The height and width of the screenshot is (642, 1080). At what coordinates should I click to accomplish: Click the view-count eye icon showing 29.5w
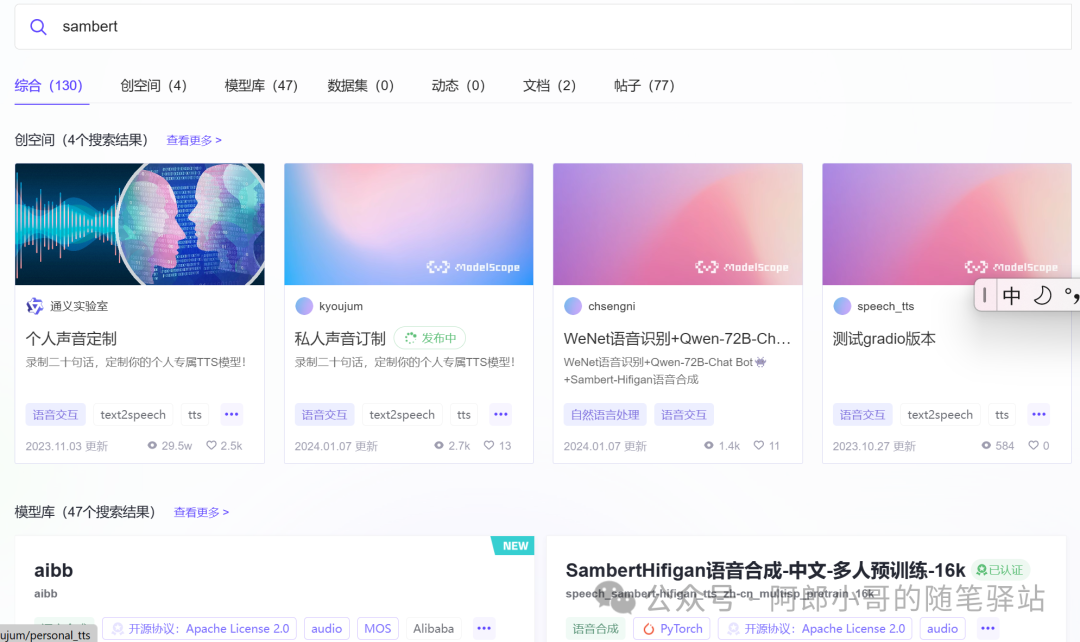(152, 446)
